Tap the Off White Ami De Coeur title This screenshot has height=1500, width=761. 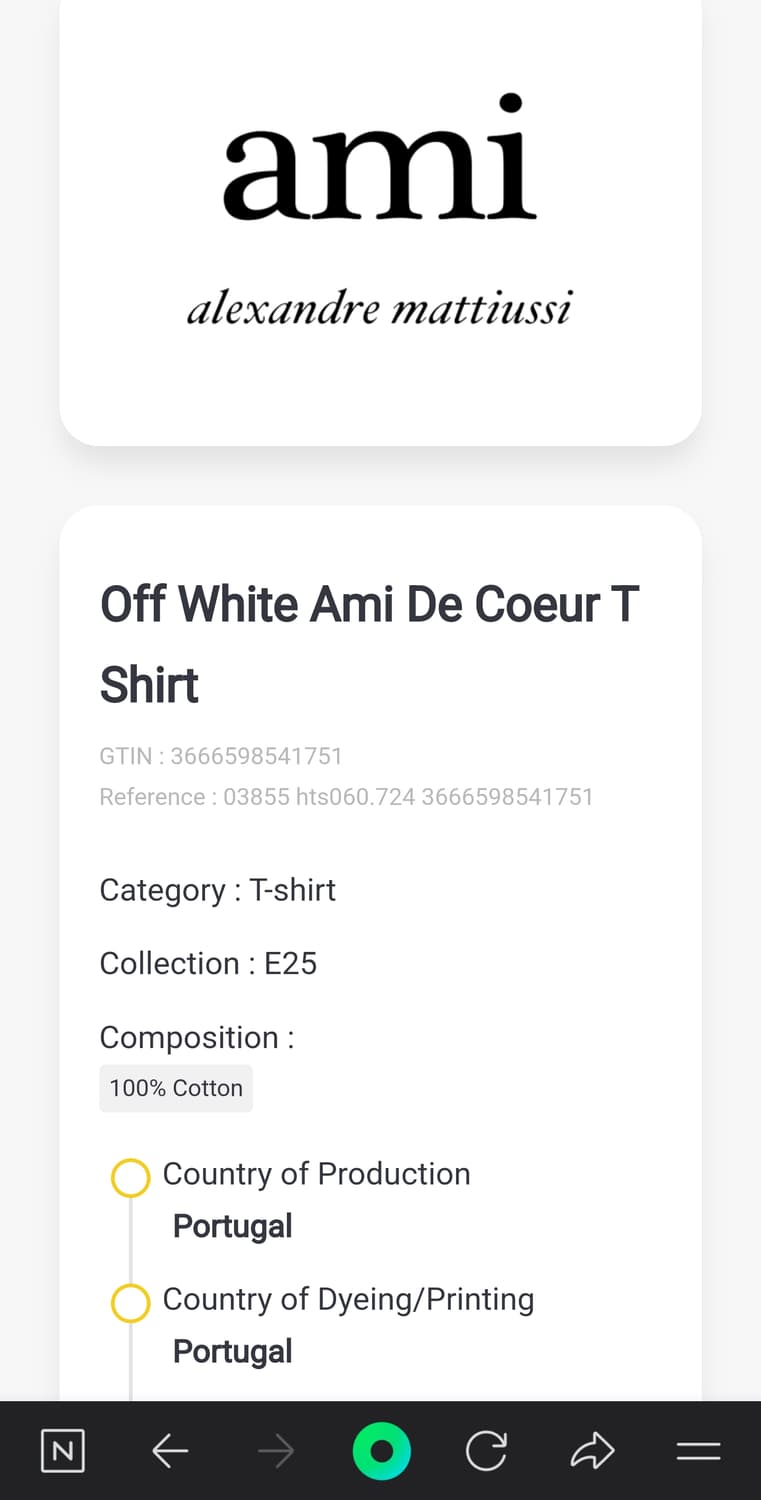point(369,644)
